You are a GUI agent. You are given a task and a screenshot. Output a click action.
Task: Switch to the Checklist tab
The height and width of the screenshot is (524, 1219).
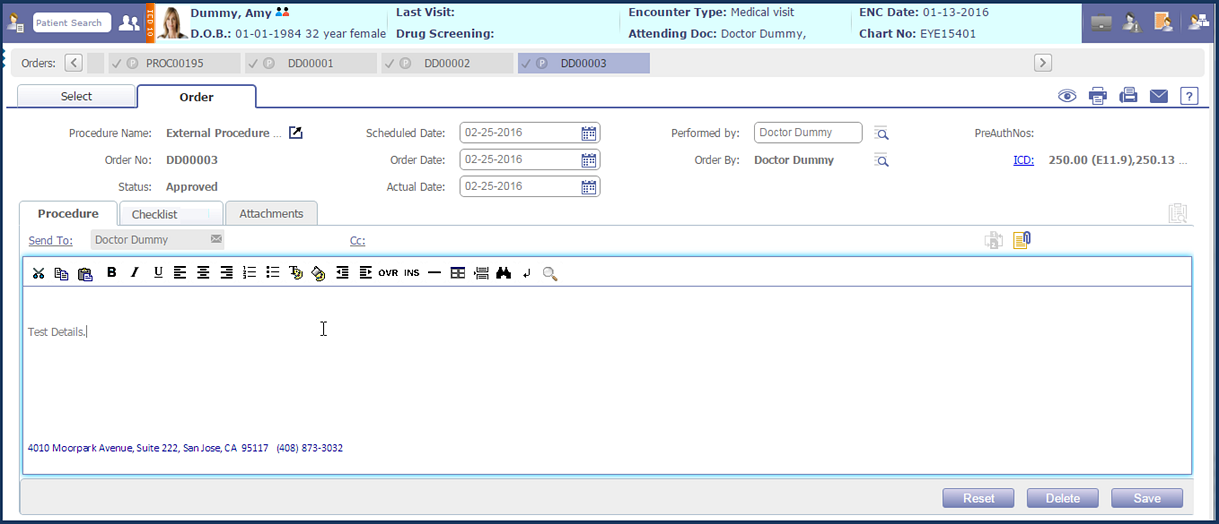pyautogui.click(x=170, y=214)
